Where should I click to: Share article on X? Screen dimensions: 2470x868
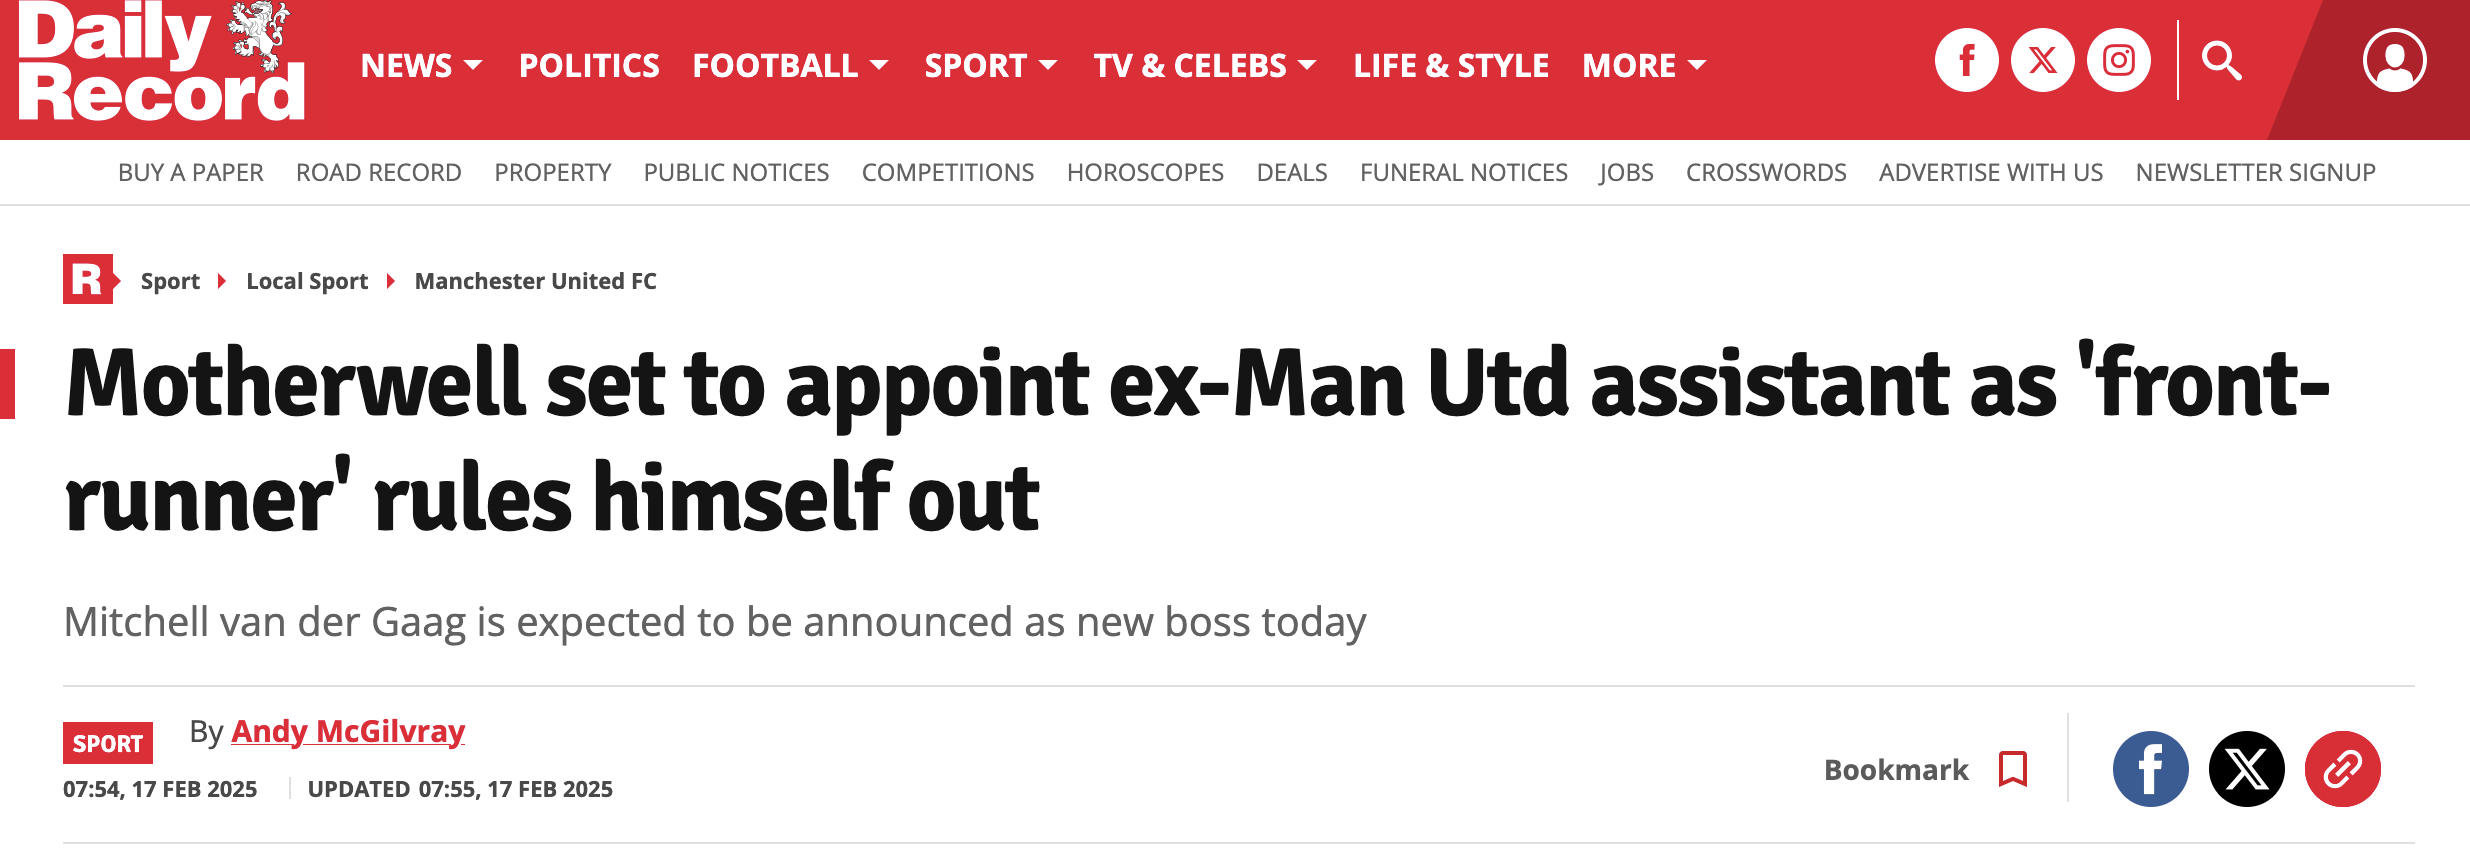tap(2246, 769)
